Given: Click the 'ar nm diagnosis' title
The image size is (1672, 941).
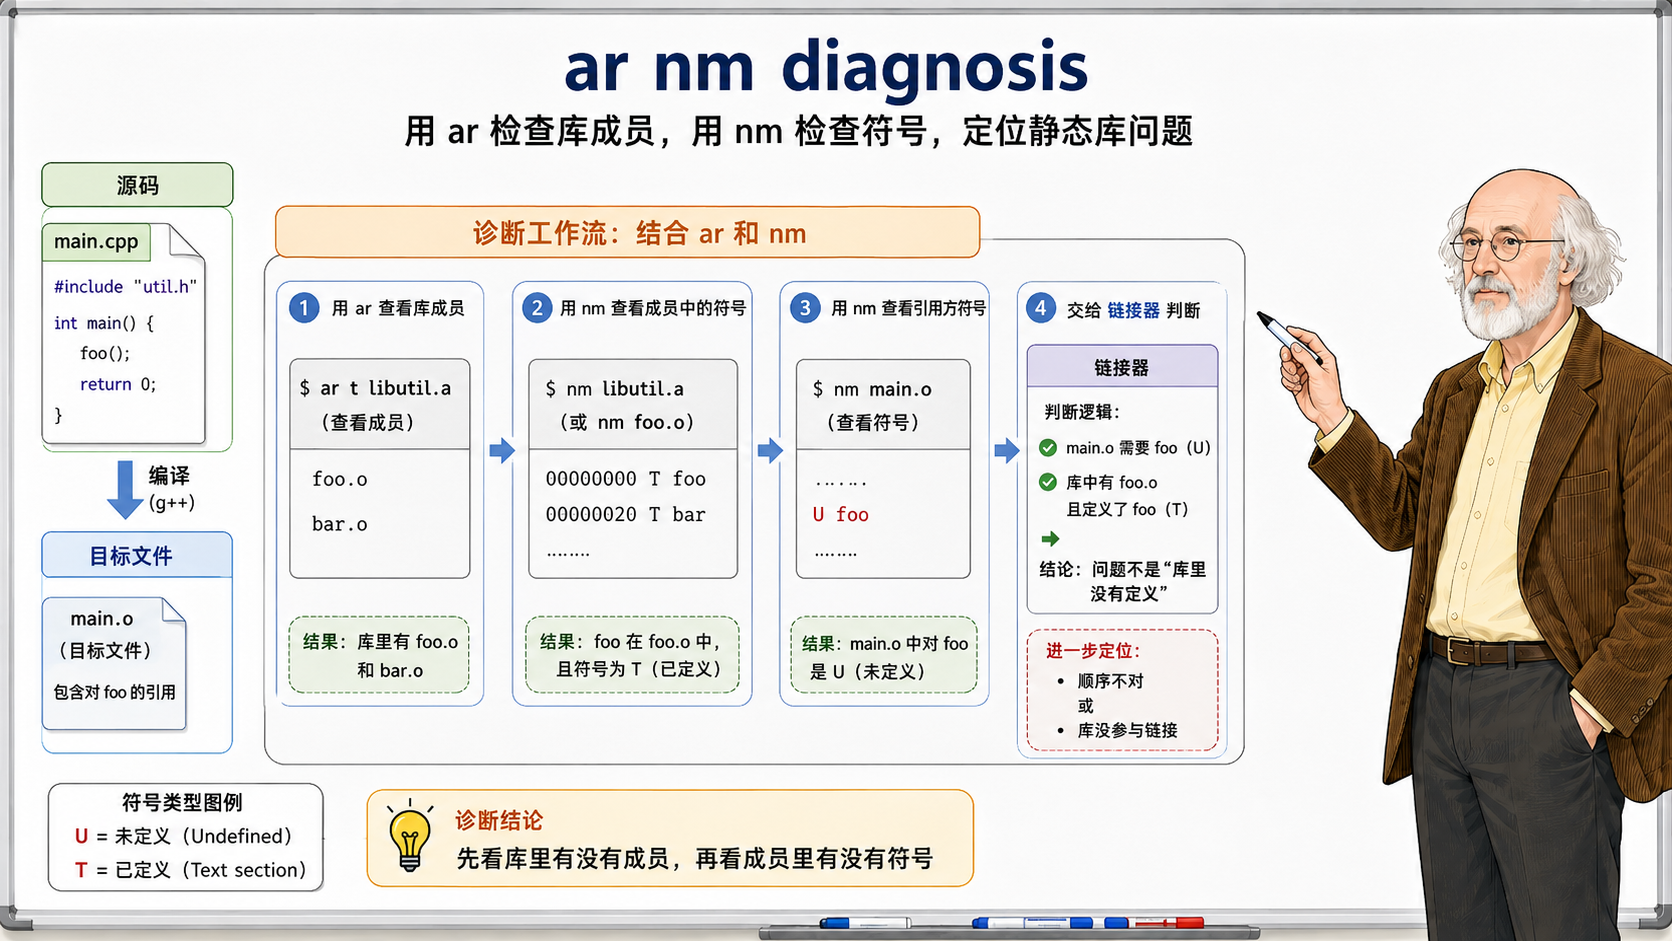Looking at the screenshot, I should tap(826, 67).
